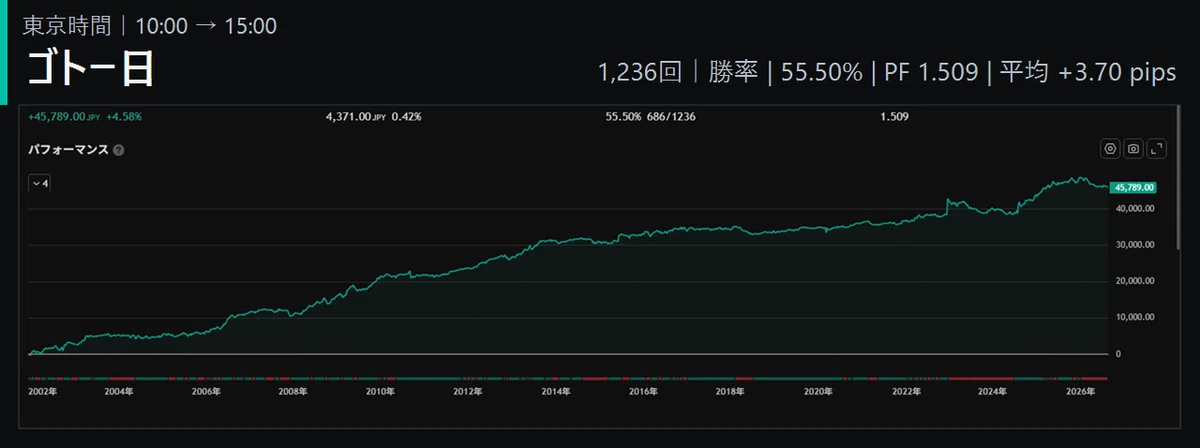Click the 1,236回 trade count text
Screen dimensions: 1200x448
pos(640,73)
